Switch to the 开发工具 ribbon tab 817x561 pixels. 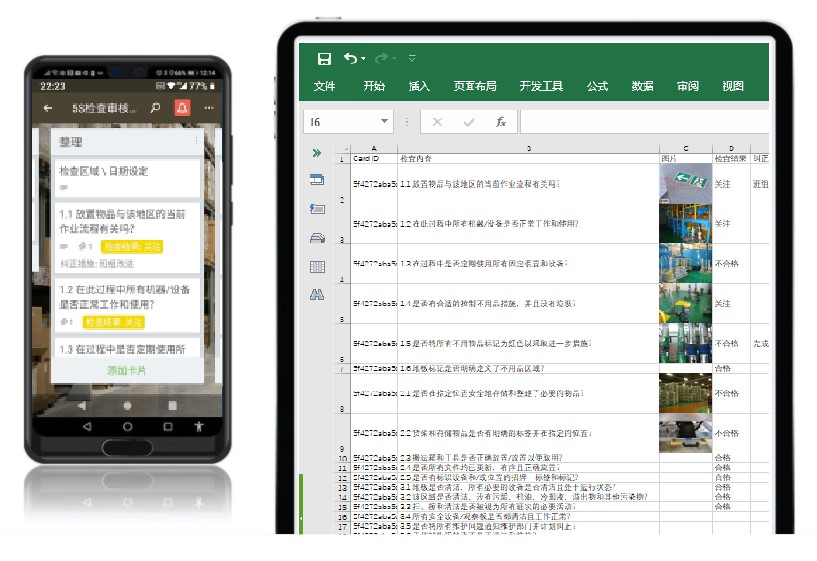click(541, 87)
